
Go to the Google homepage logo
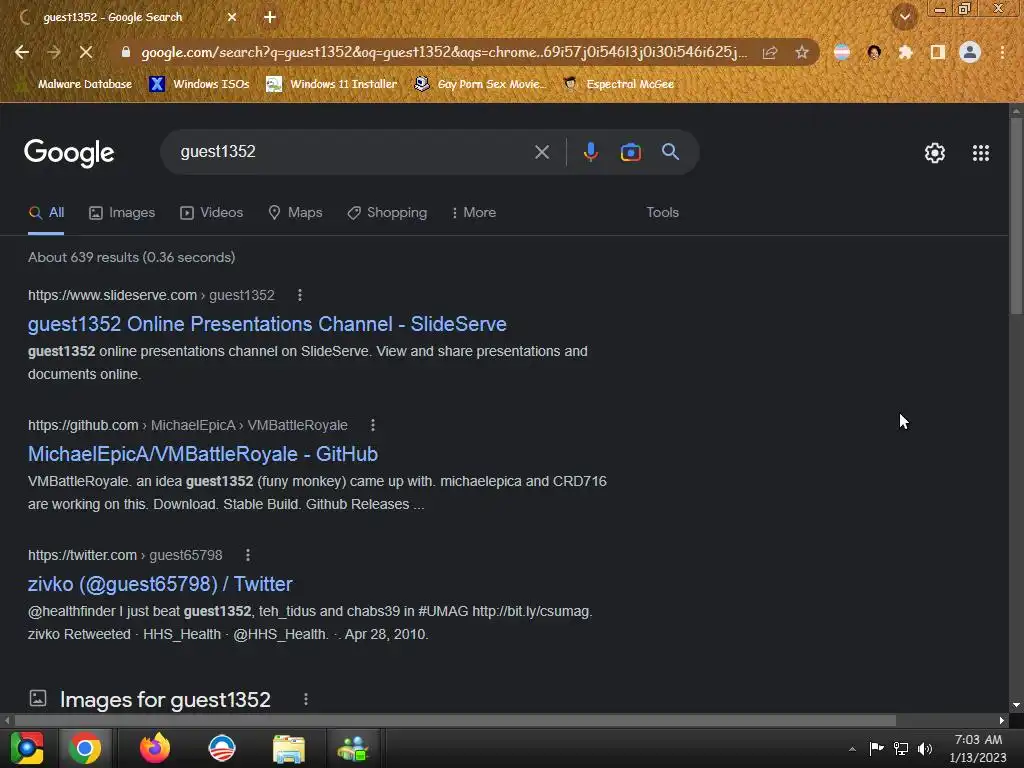pos(69,153)
